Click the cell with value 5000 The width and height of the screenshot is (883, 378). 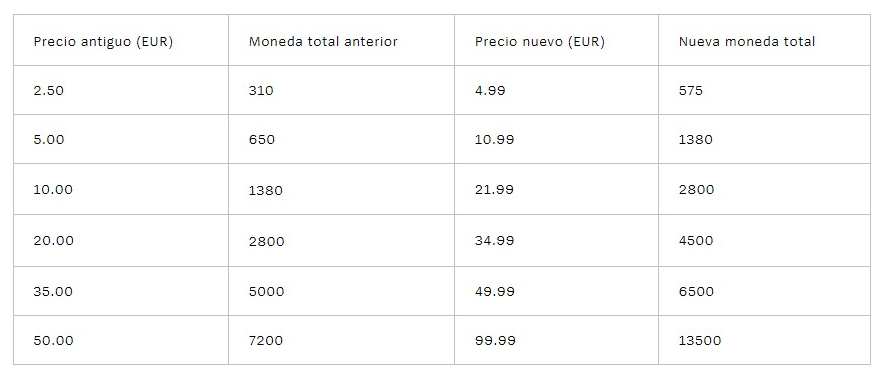(341, 291)
